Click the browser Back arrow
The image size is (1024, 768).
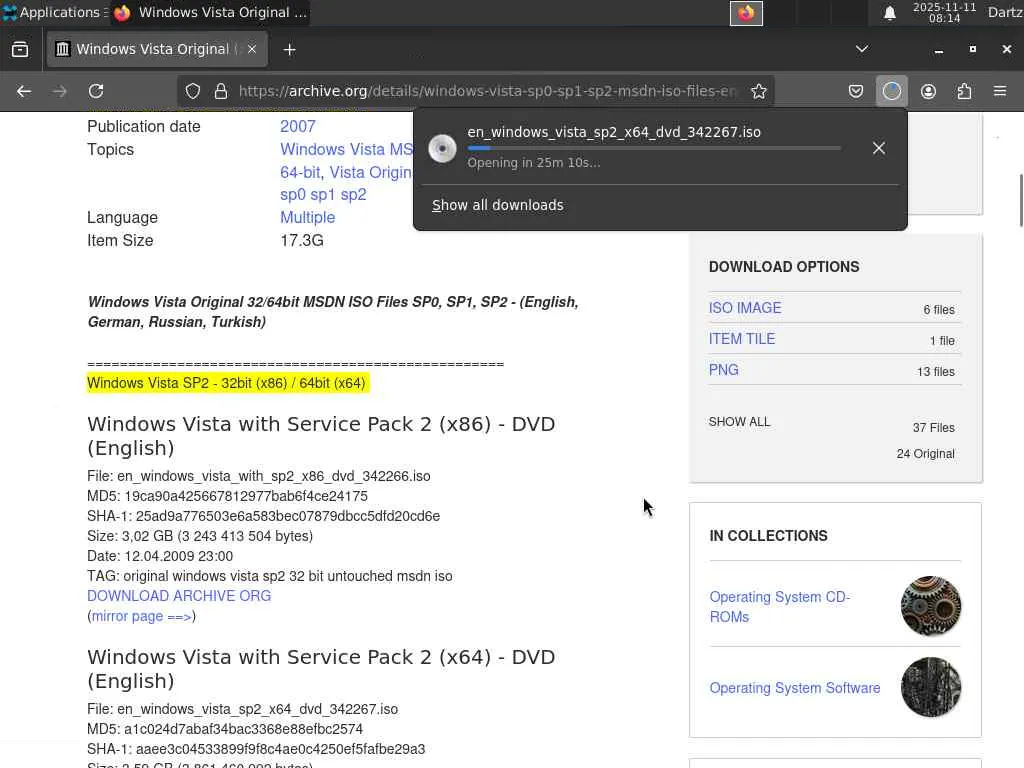pyautogui.click(x=24, y=91)
